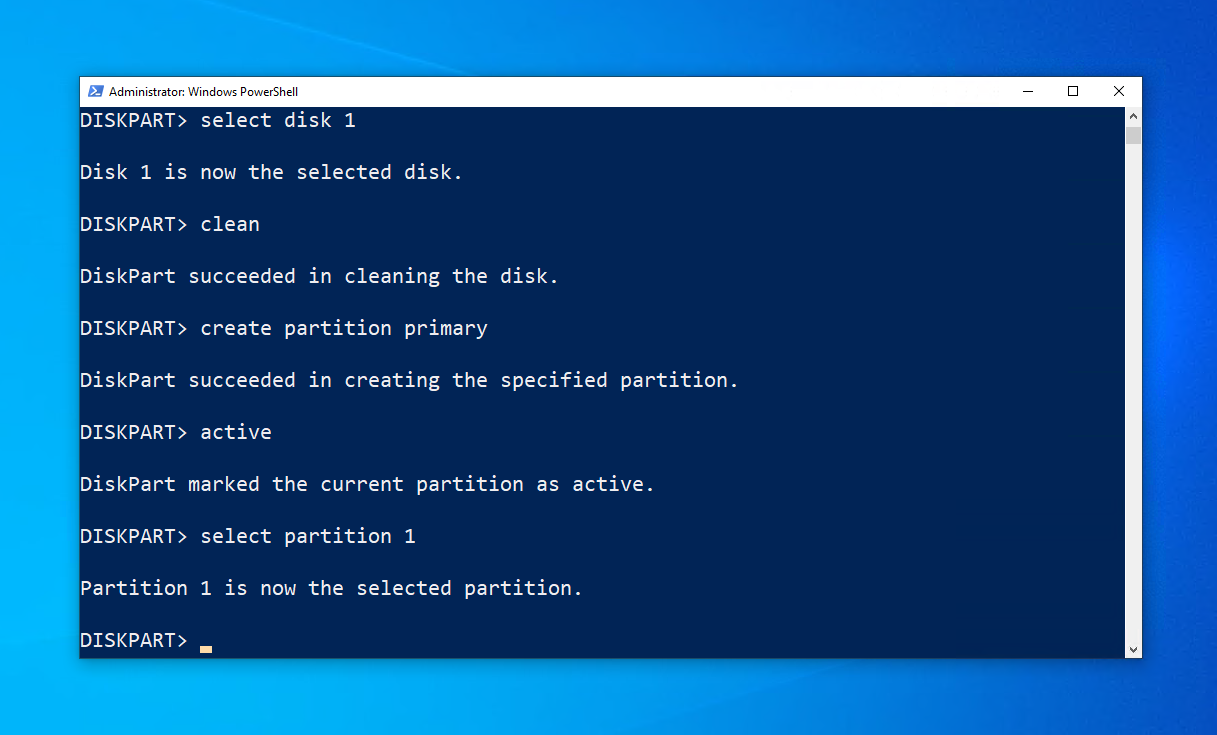Click the "clean" command text
Viewport: 1217px width, 735px height.
pyautogui.click(x=230, y=225)
